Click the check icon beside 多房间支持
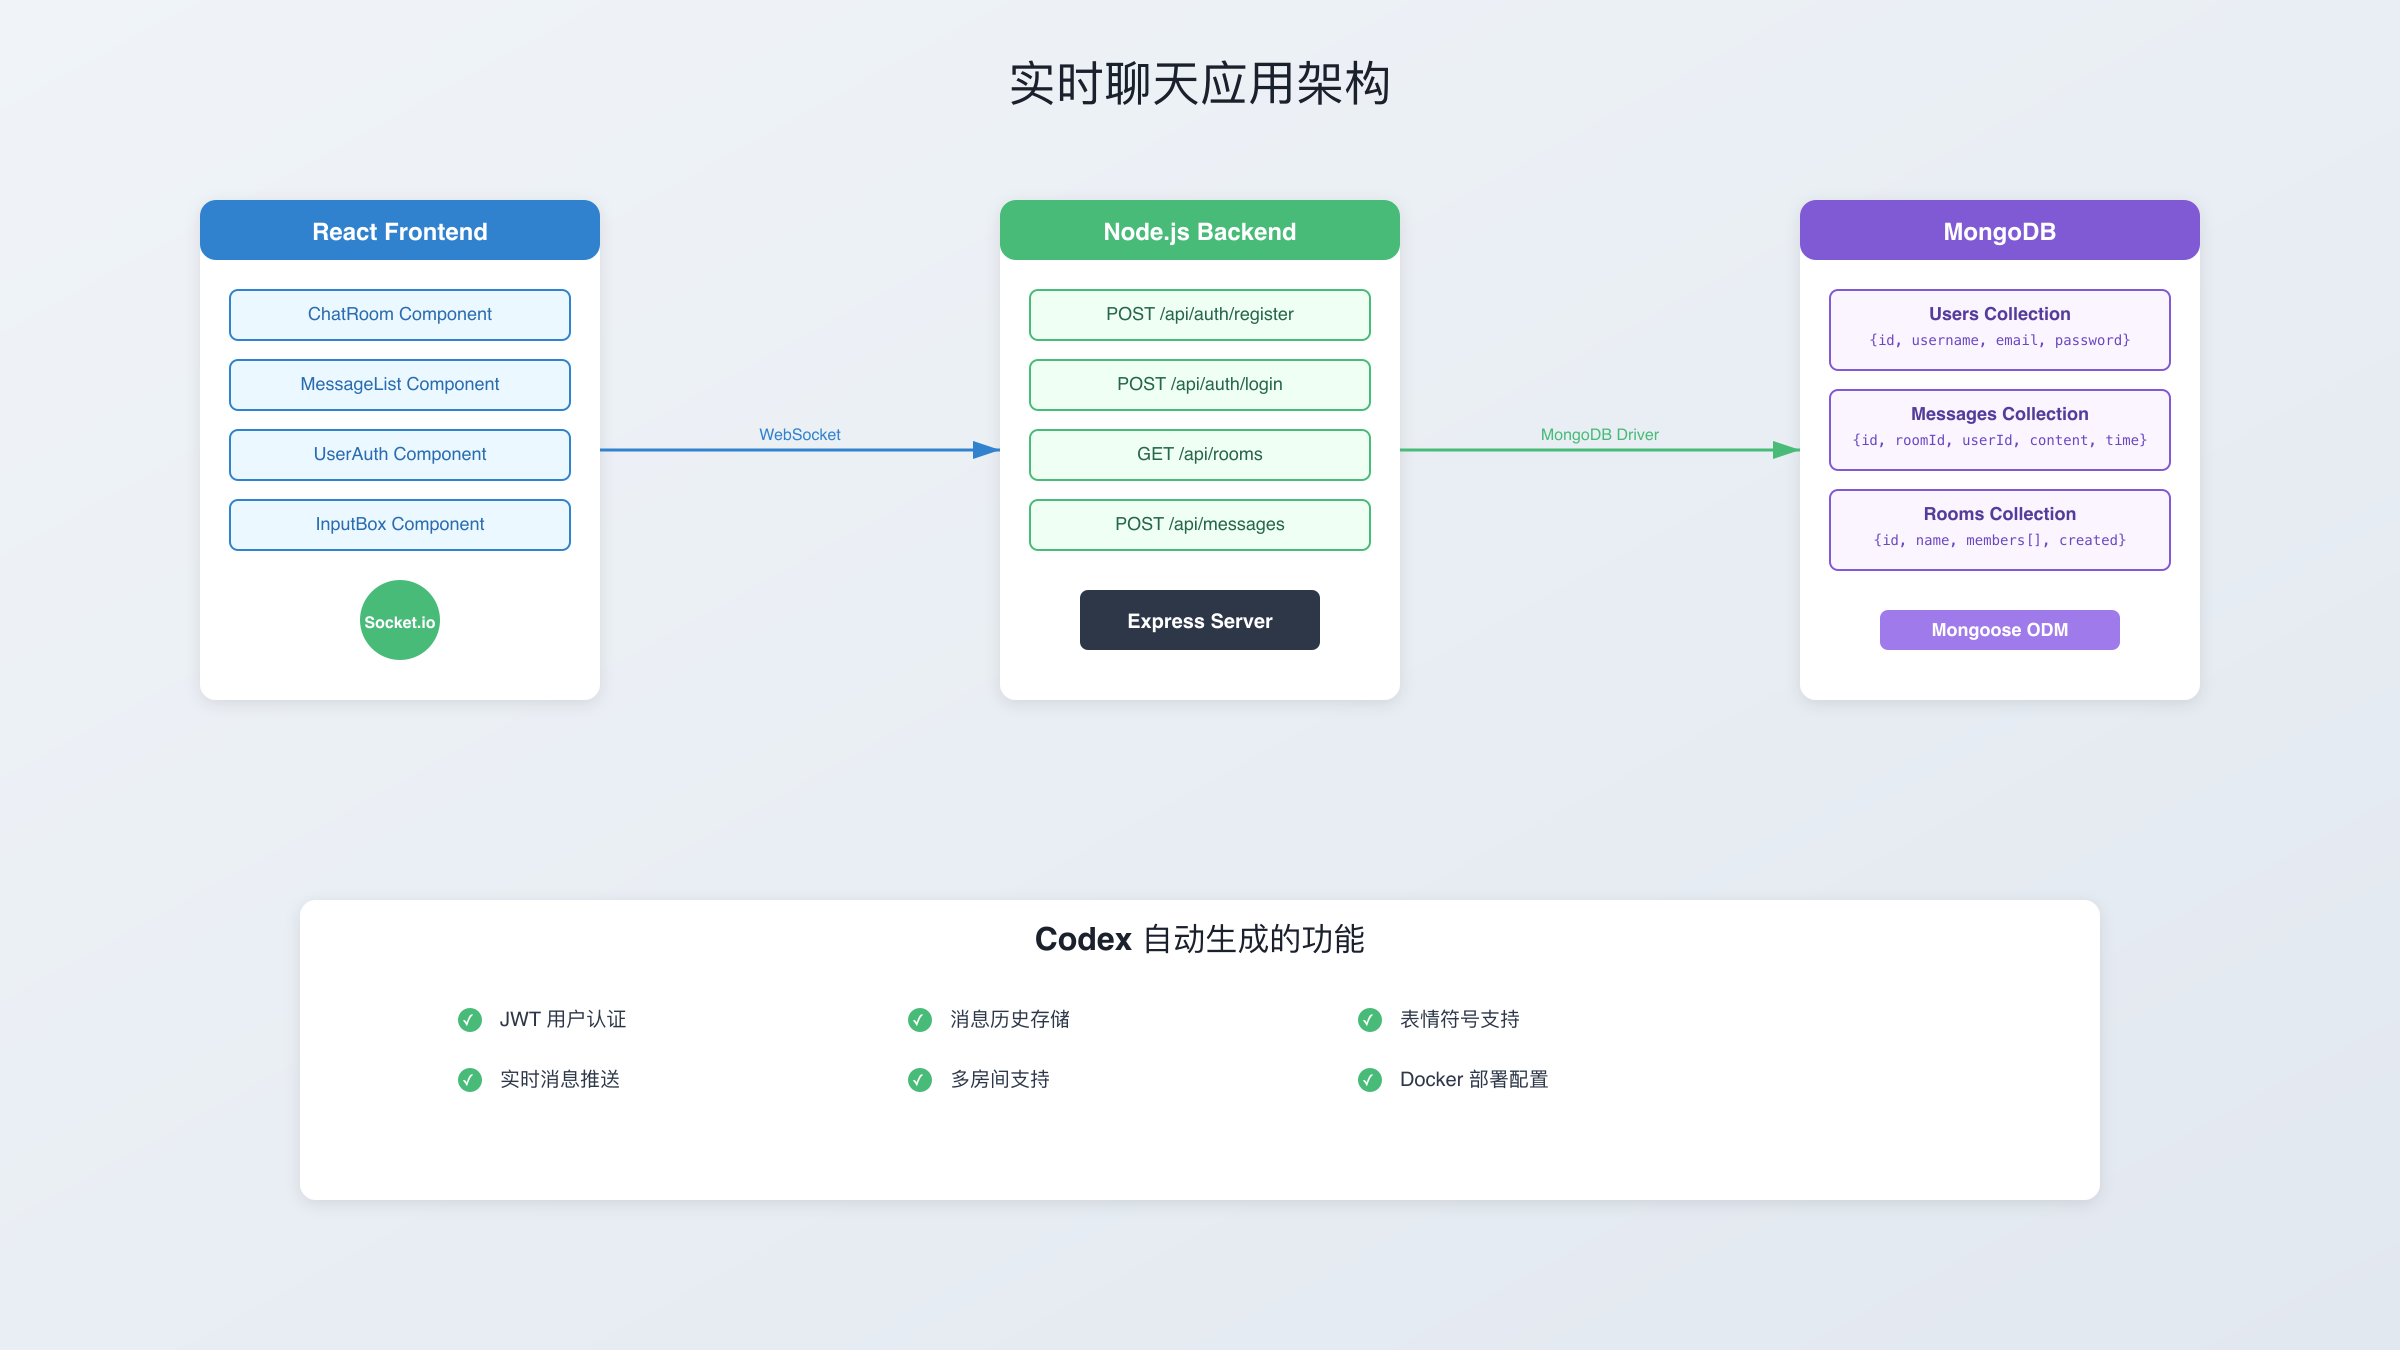Image resolution: width=2400 pixels, height=1350 pixels. (x=920, y=1080)
